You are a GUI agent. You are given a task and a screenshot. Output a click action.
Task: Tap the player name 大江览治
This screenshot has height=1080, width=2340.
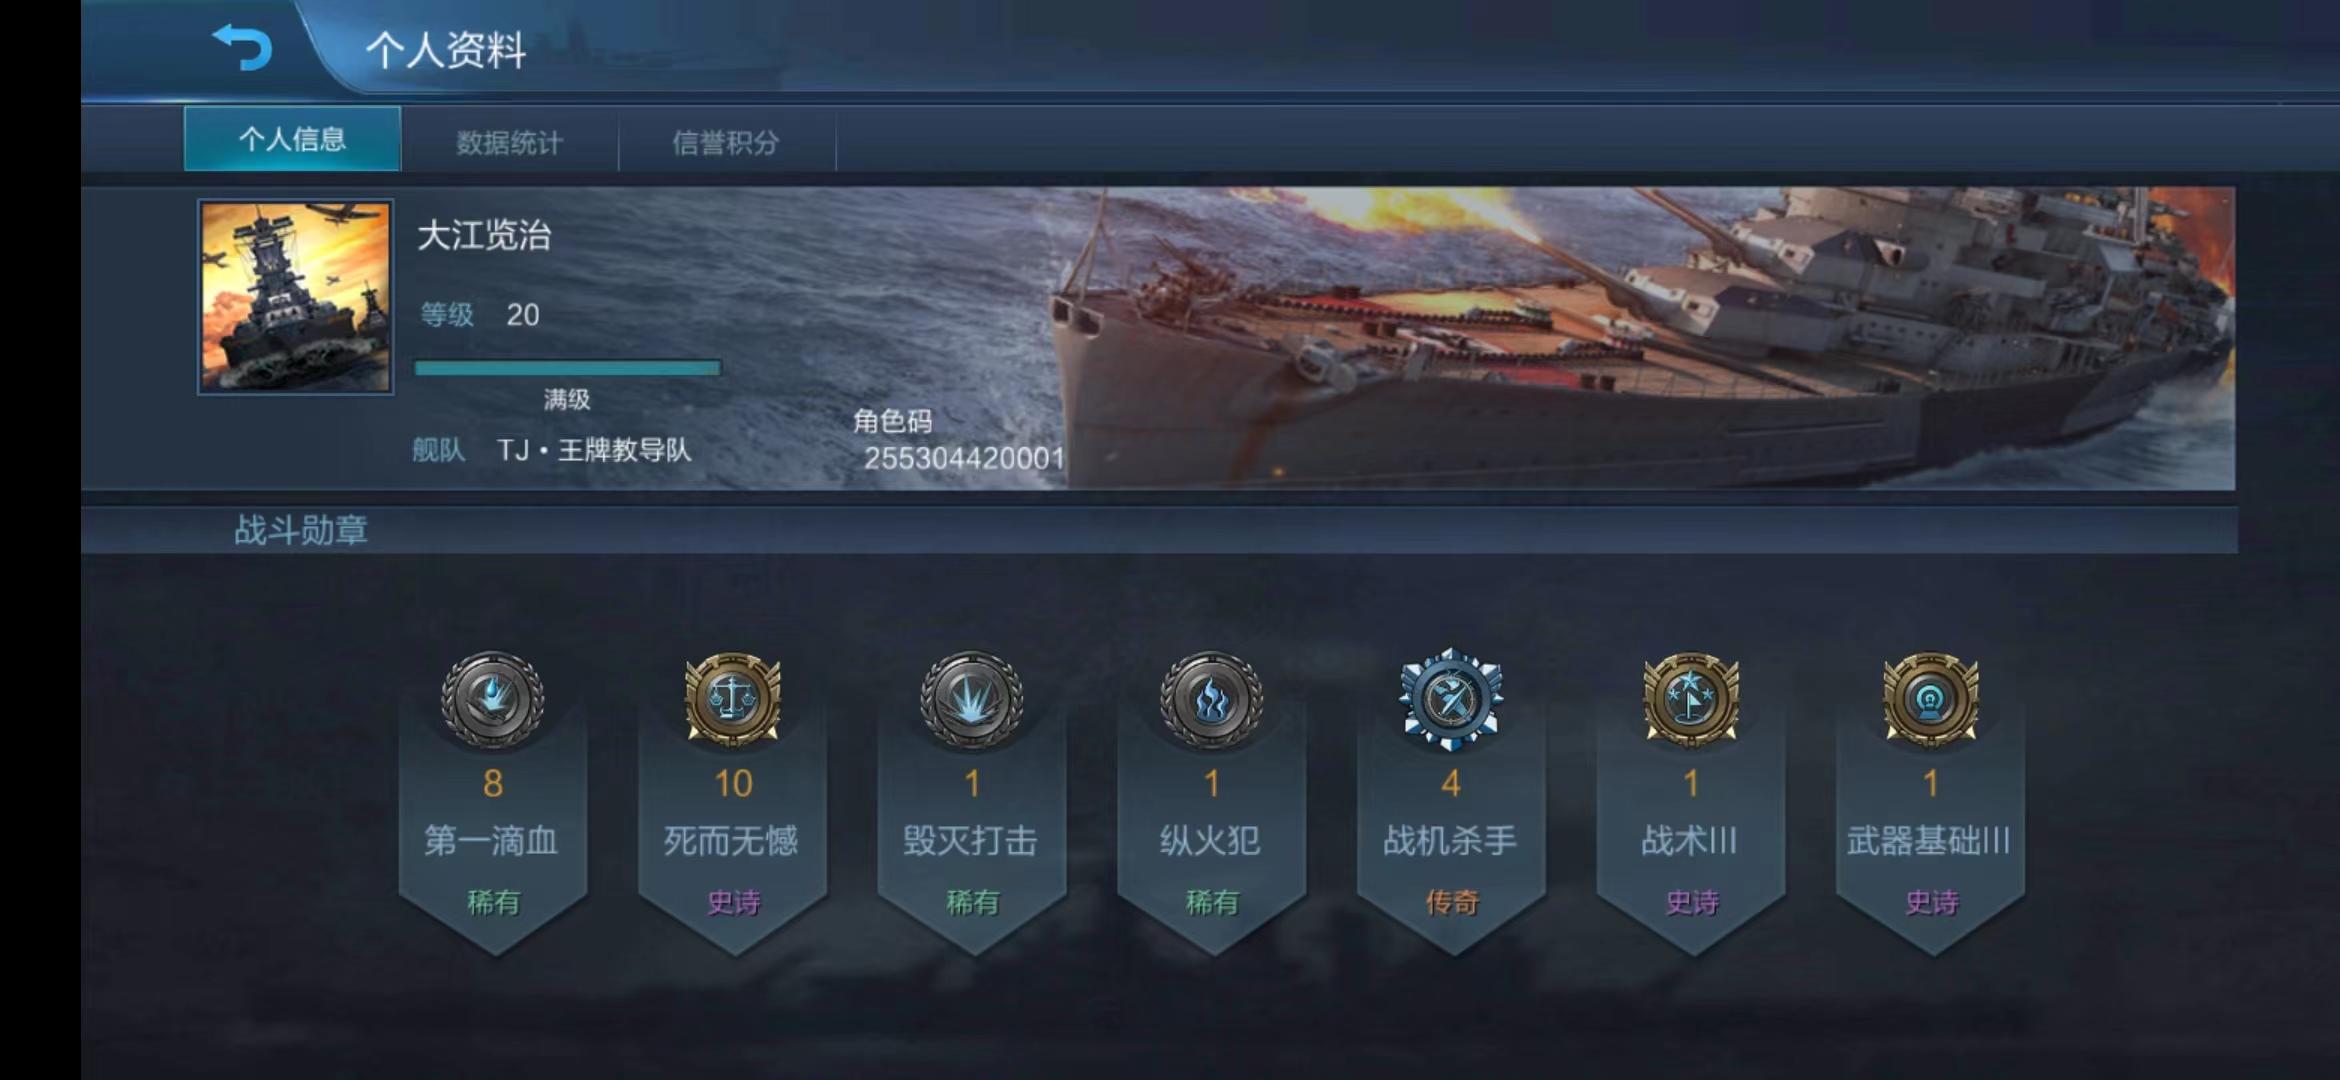(484, 236)
